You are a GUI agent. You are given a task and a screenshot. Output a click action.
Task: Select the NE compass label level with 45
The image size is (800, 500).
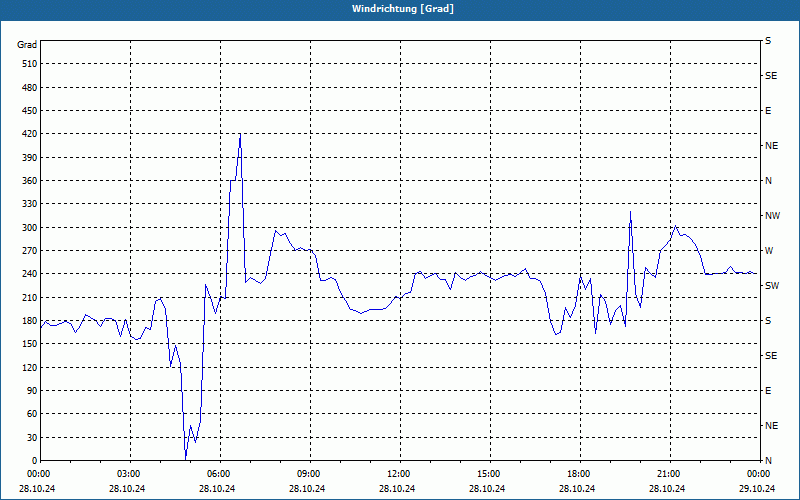[772, 426]
